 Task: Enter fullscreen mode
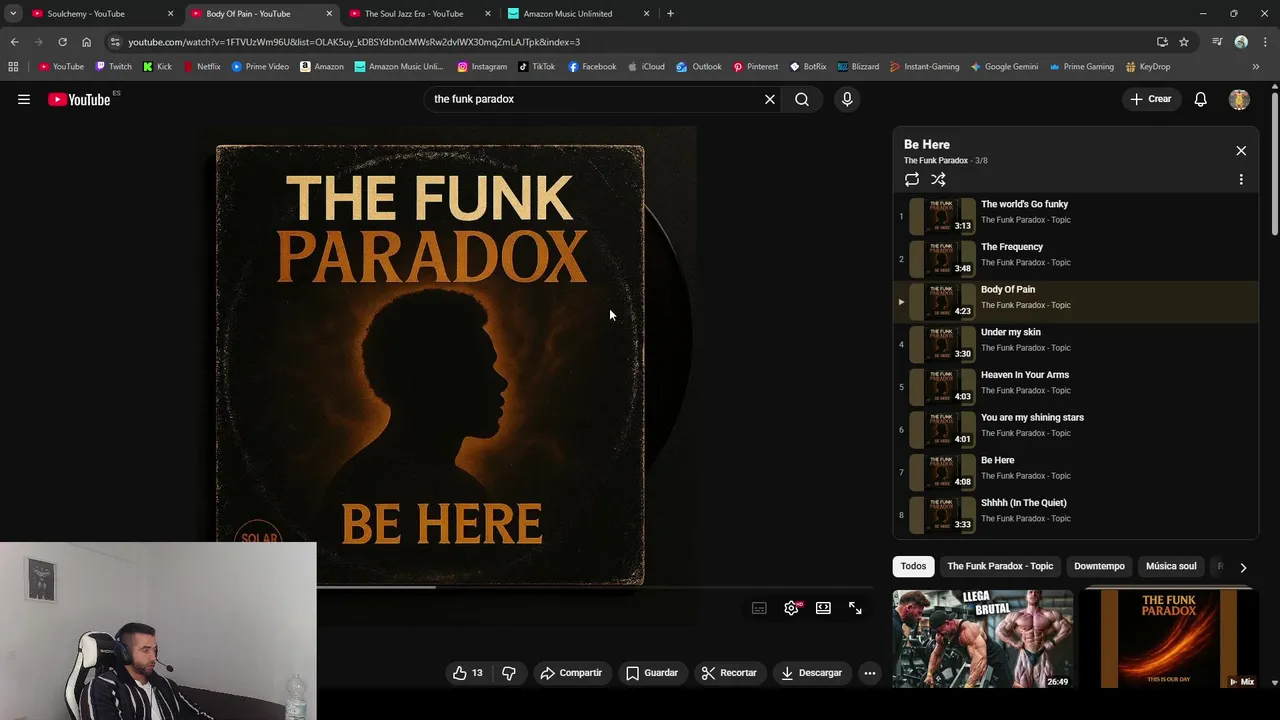(855, 608)
